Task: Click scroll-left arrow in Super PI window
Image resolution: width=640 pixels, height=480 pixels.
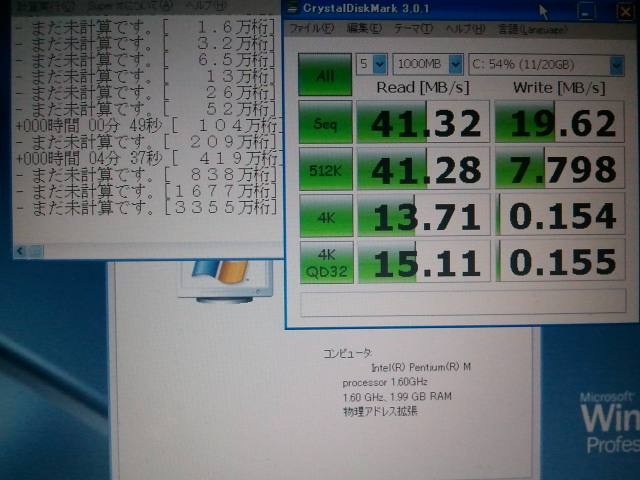Action: click(20, 251)
